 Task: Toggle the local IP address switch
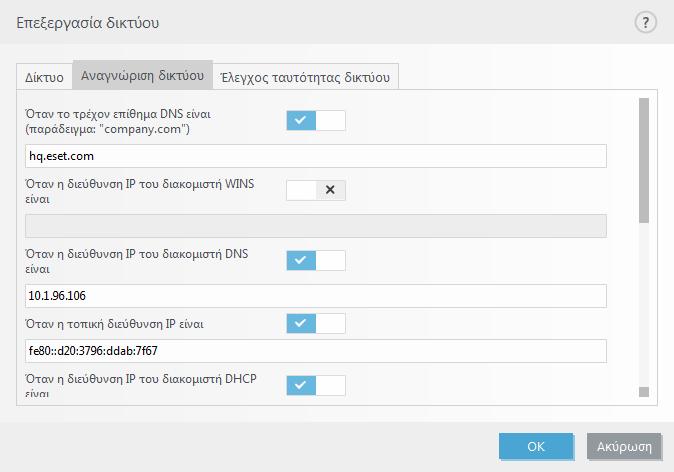pyautogui.click(x=316, y=323)
